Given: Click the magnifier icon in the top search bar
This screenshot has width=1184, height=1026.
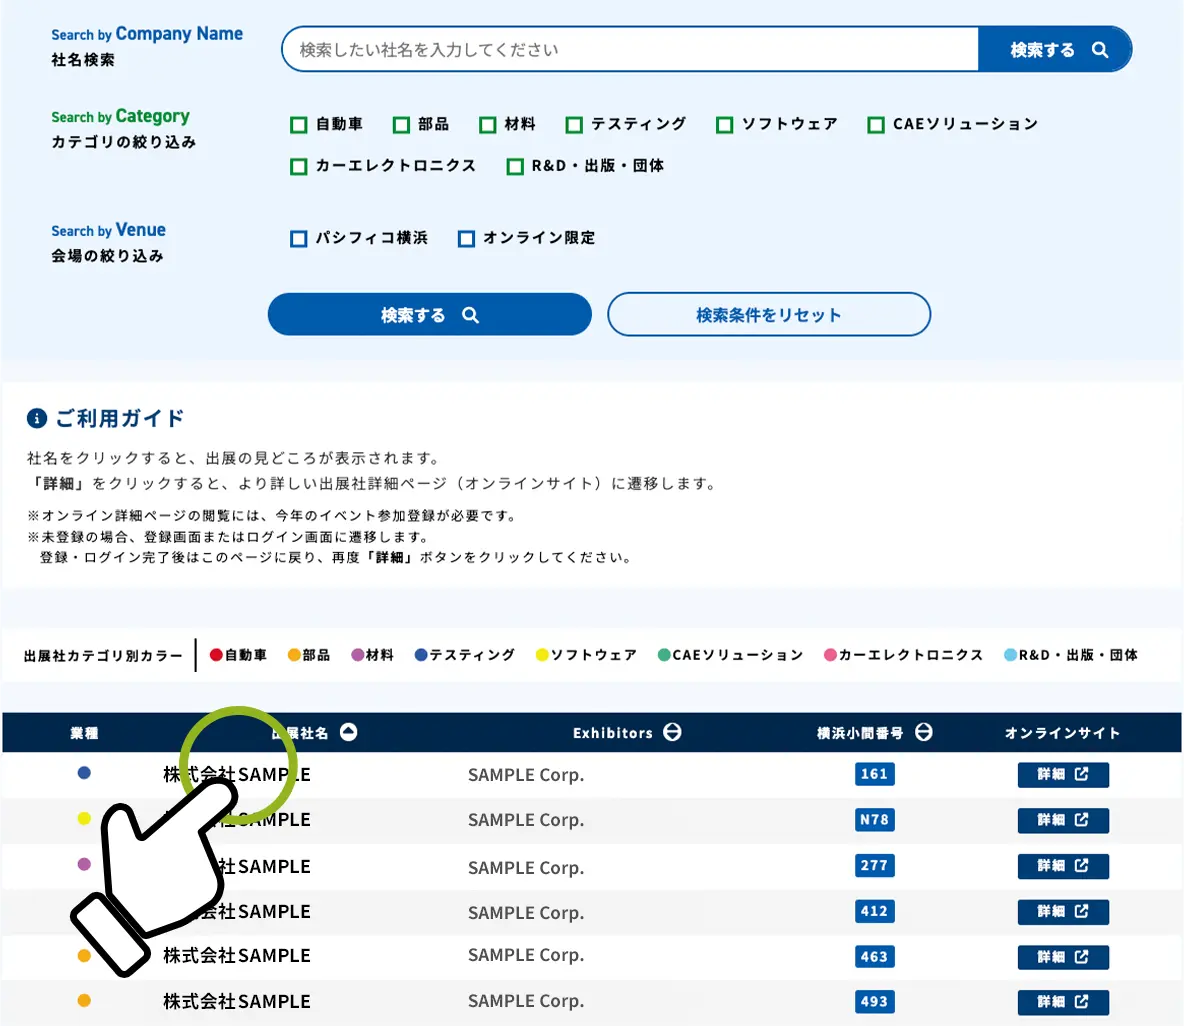Looking at the screenshot, I should (1100, 49).
